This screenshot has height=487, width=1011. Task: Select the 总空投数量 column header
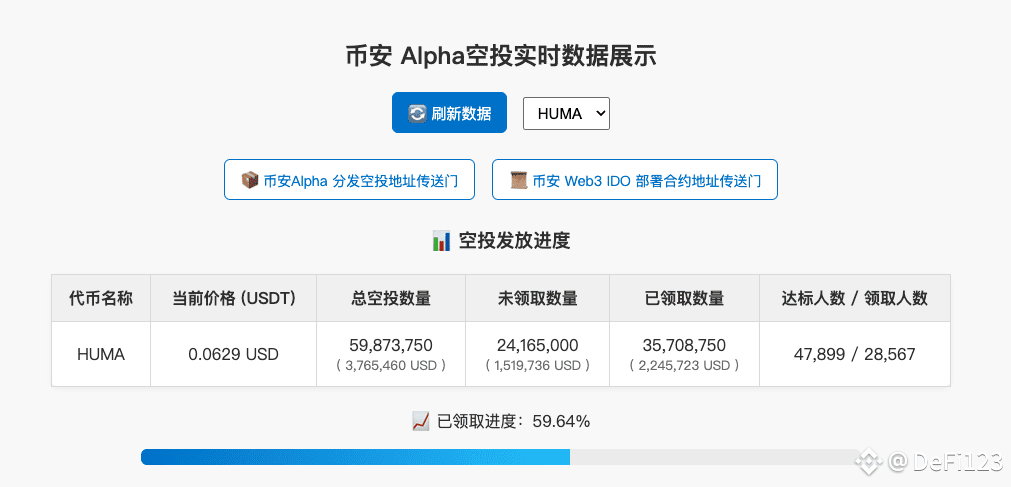pyautogui.click(x=391, y=298)
